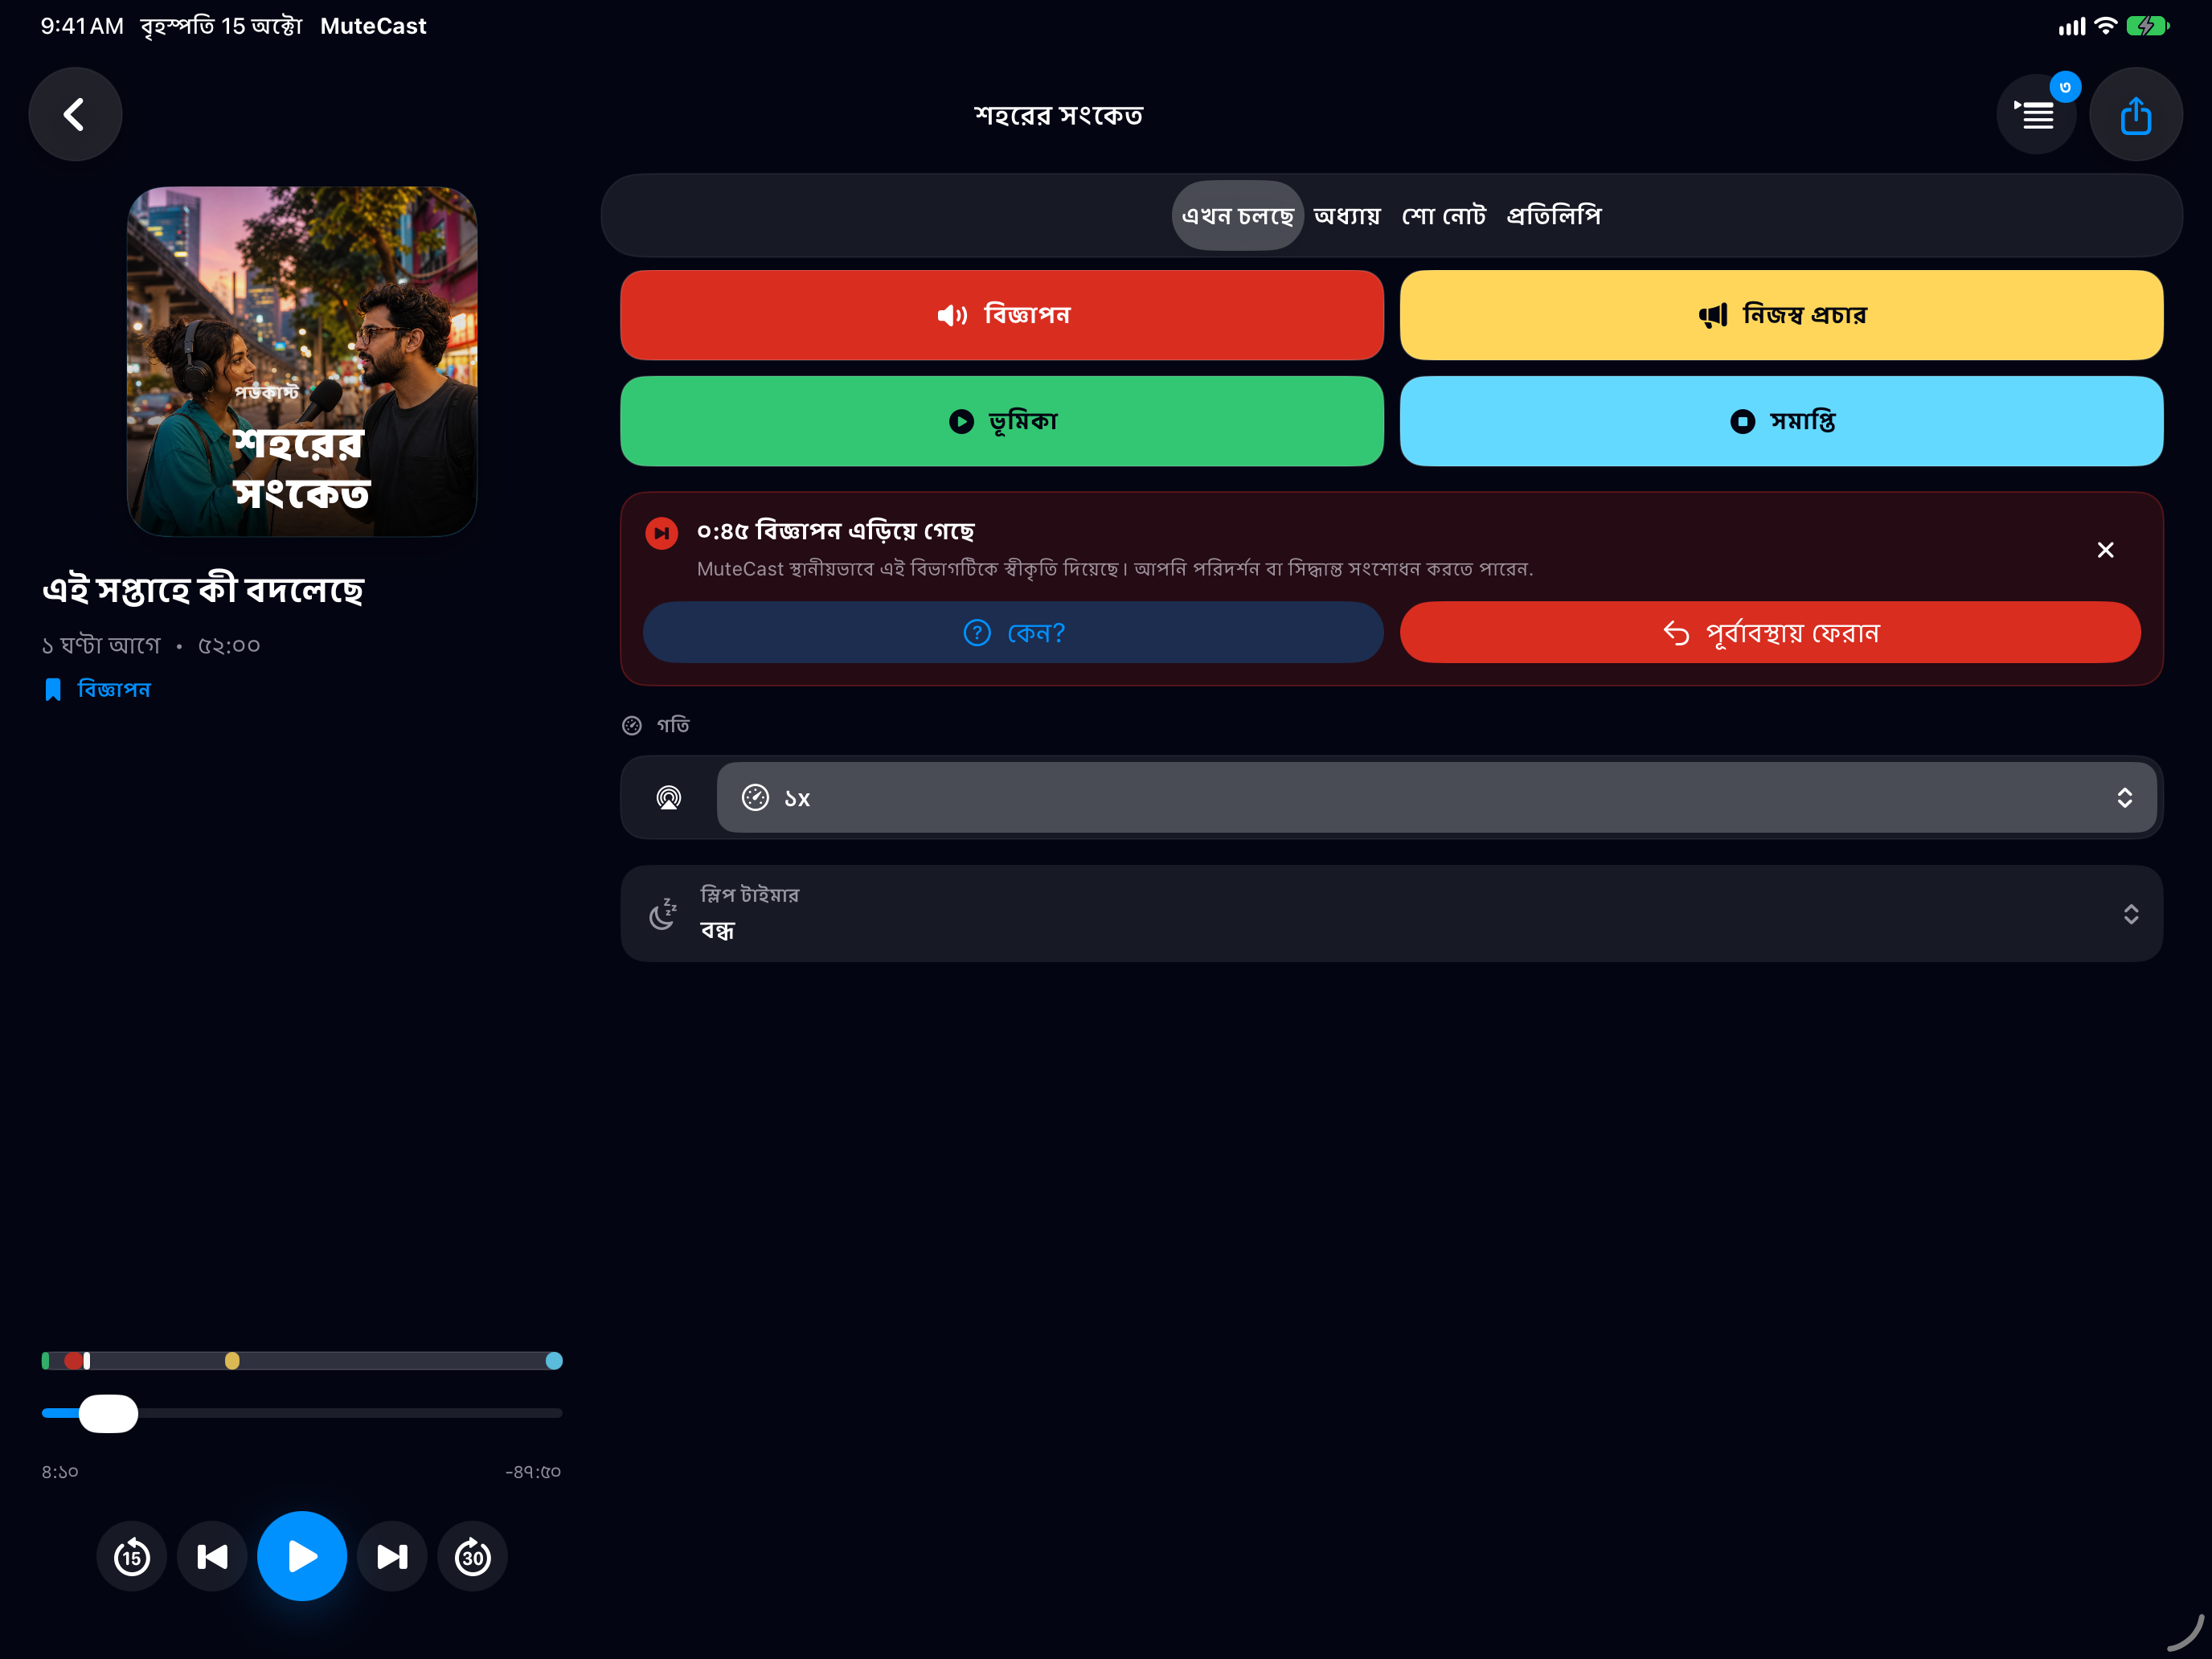Tap the share icon
This screenshot has height=1659, width=2212.
2135,114
